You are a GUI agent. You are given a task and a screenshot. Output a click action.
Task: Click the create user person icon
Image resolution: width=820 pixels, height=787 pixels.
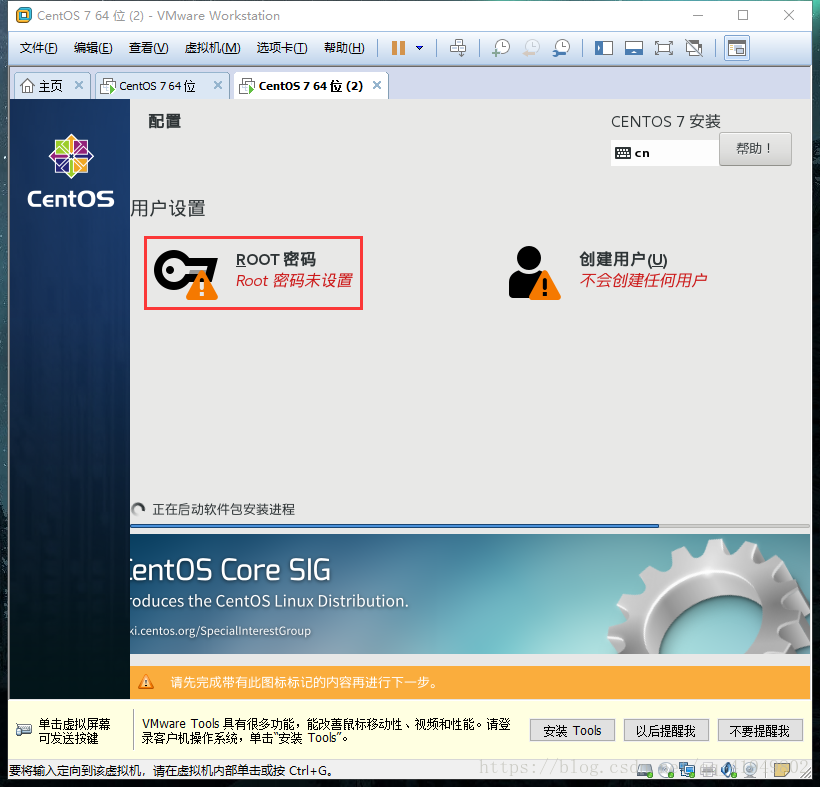(534, 273)
